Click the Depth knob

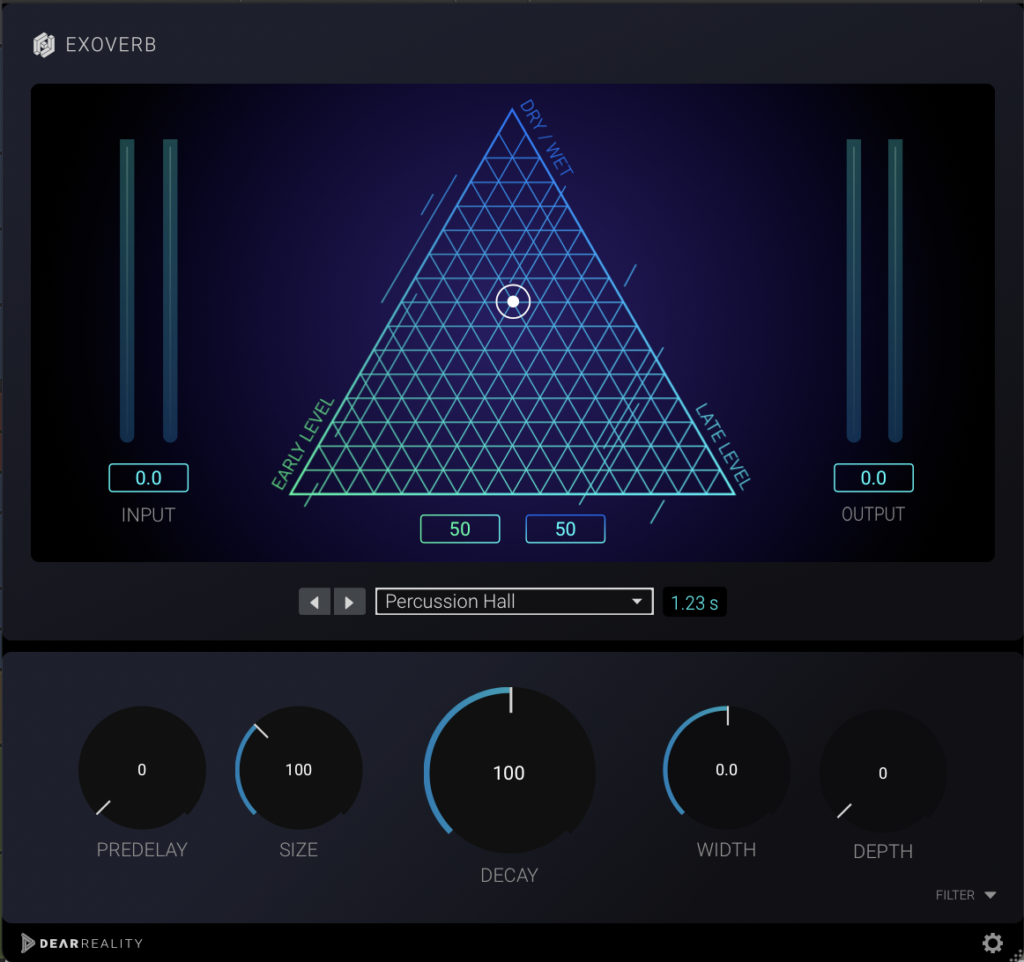pyautogui.click(x=883, y=773)
